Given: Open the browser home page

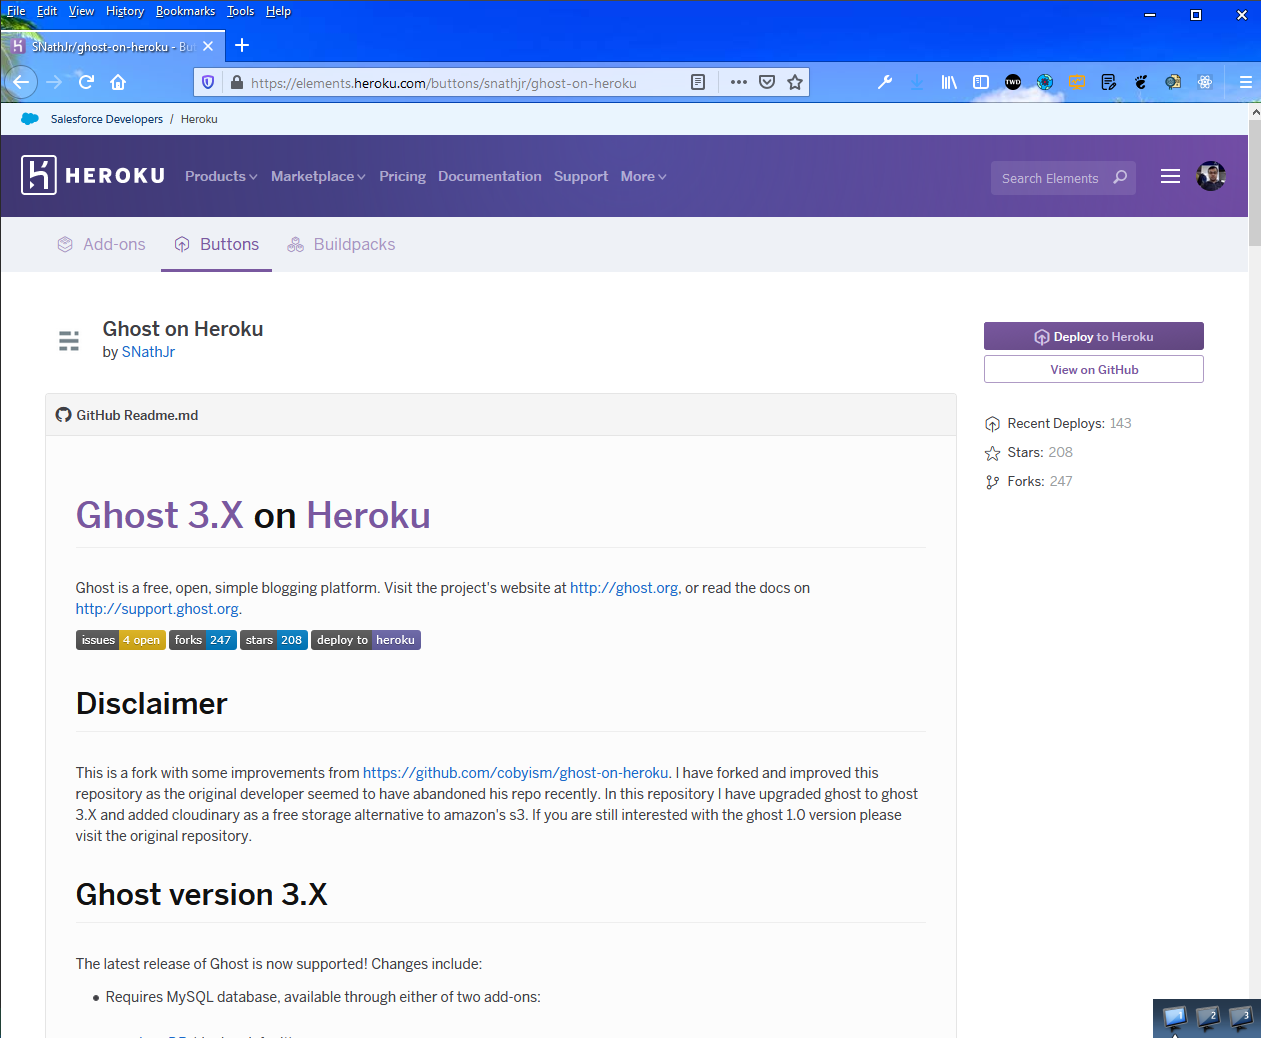Looking at the screenshot, I should coord(118,82).
